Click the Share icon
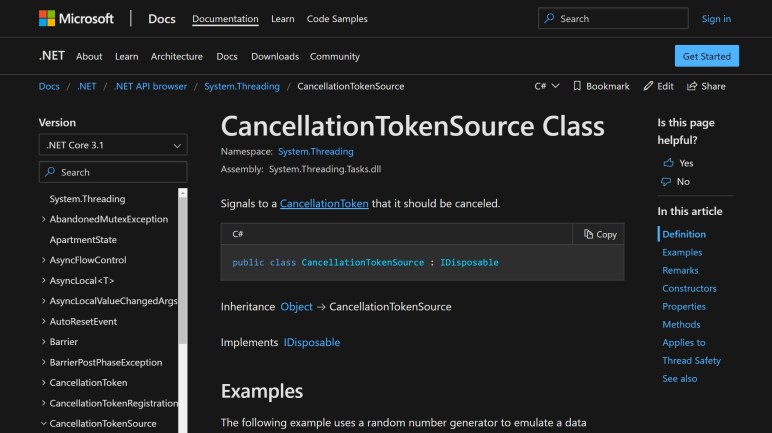 [x=692, y=86]
